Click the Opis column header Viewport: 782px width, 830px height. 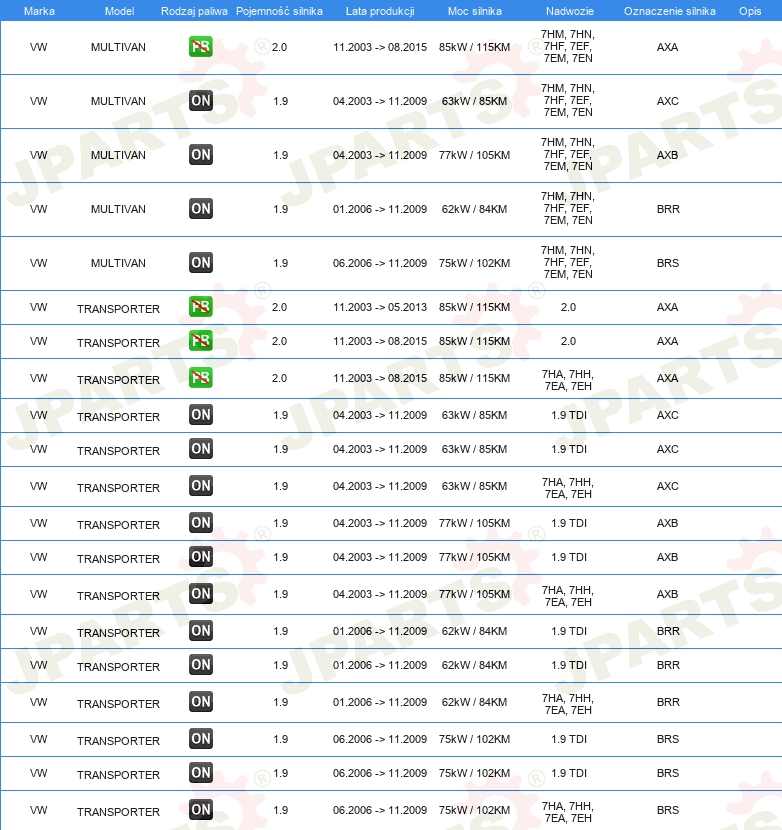click(750, 11)
